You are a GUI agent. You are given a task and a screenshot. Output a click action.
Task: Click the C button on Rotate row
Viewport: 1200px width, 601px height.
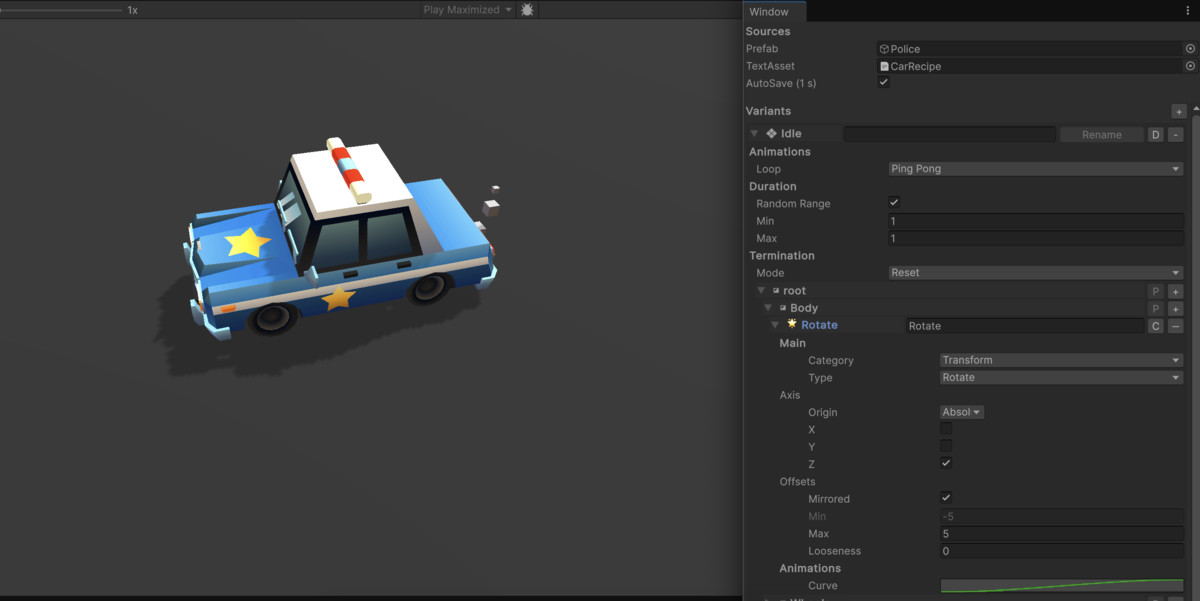[1155, 326]
